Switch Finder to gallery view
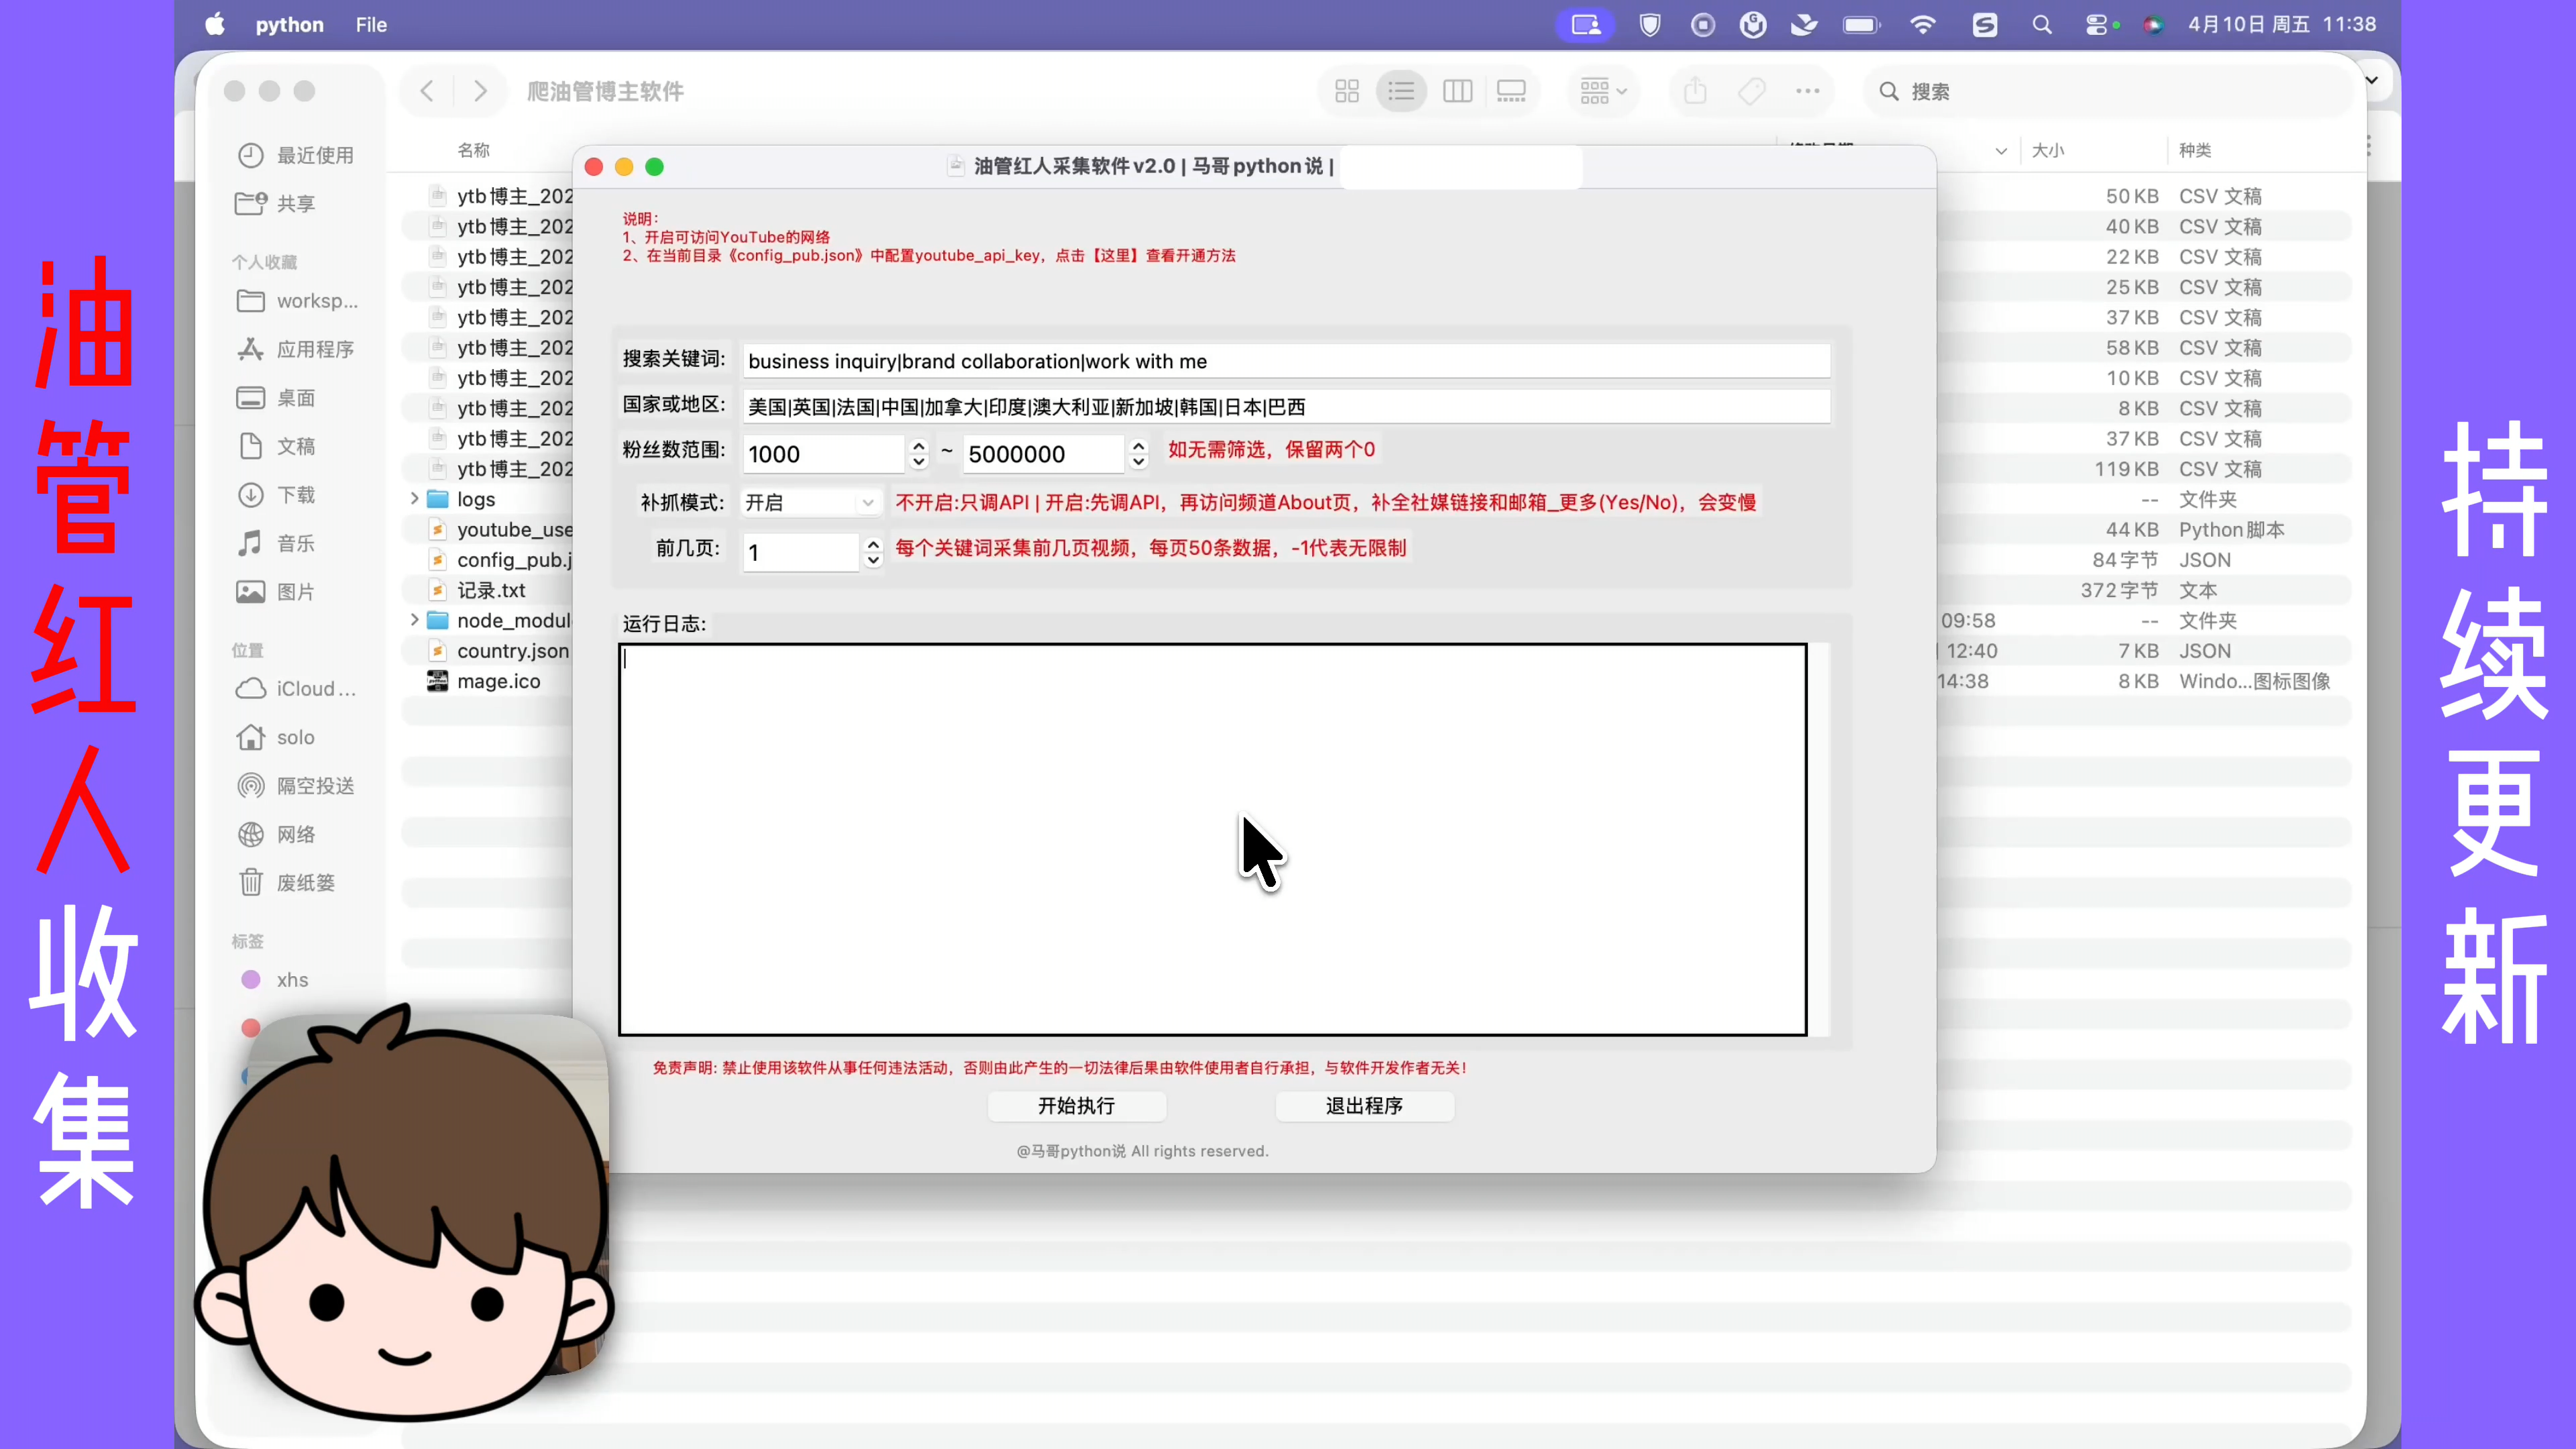2576x1449 pixels. tap(1511, 91)
